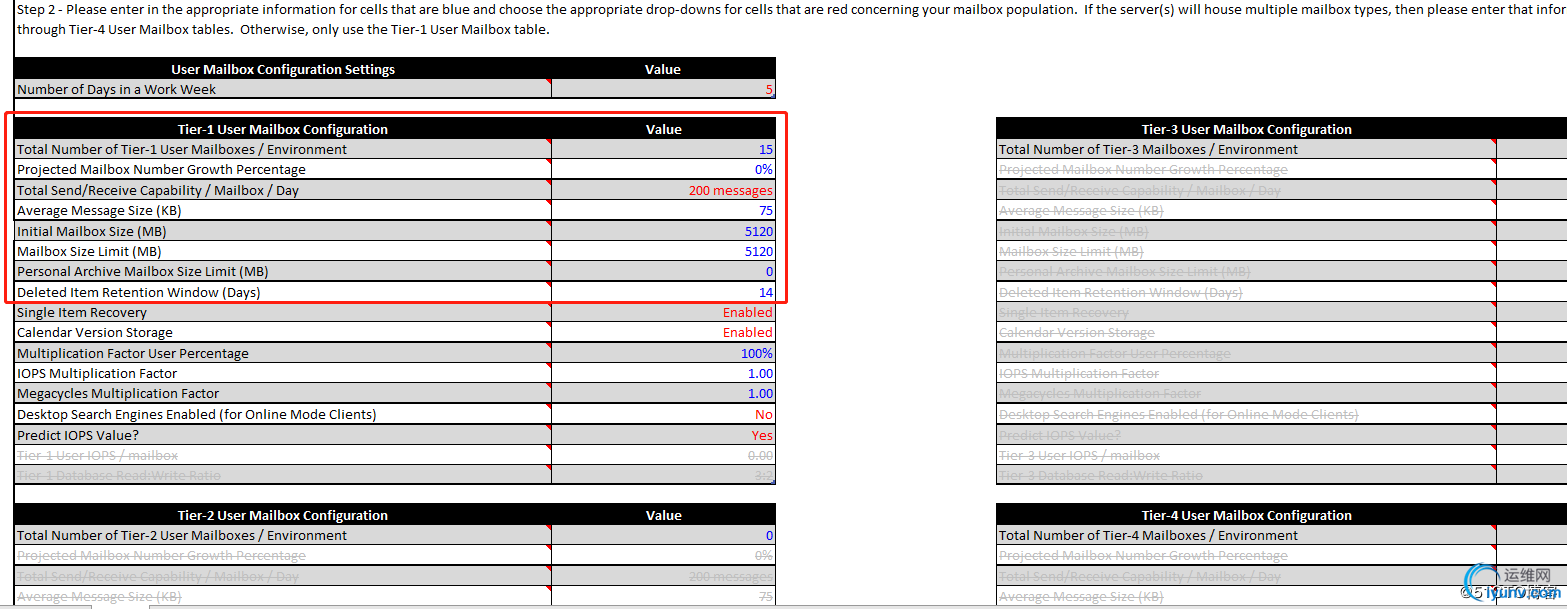Select the Tier-1 'Average Message Size (KB)' label
Screen dimensions: 1567x609
coord(99,211)
